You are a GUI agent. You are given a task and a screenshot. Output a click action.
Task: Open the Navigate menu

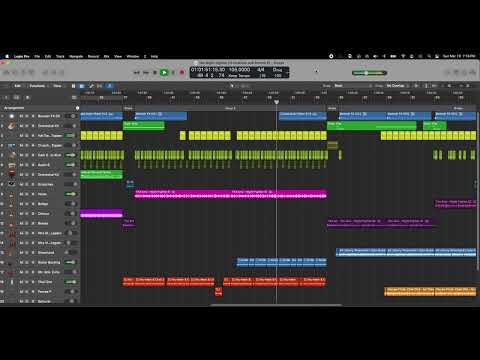76,56
